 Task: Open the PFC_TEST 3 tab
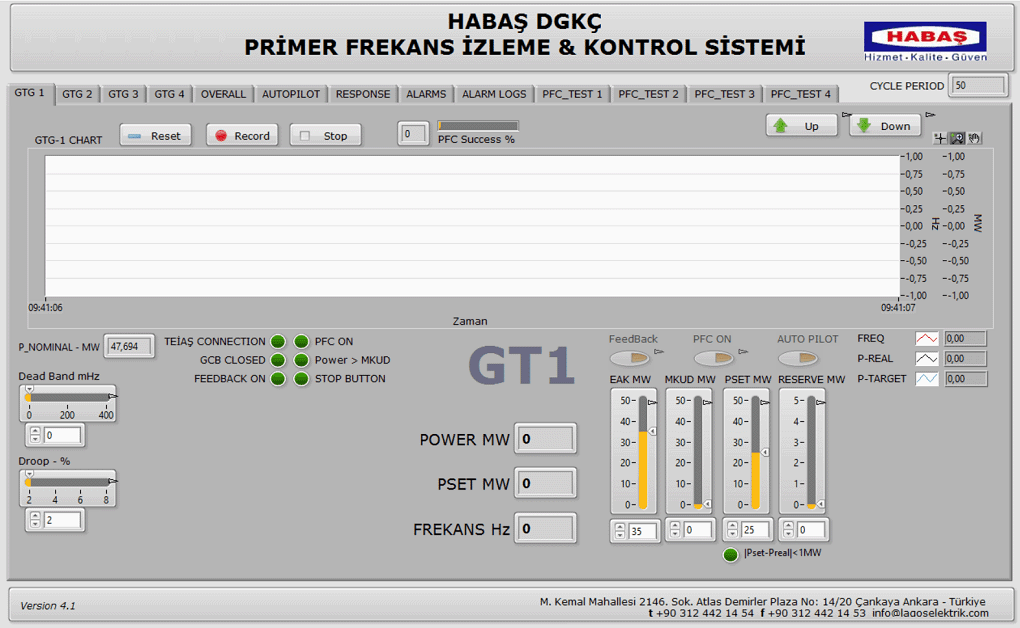tap(724, 94)
